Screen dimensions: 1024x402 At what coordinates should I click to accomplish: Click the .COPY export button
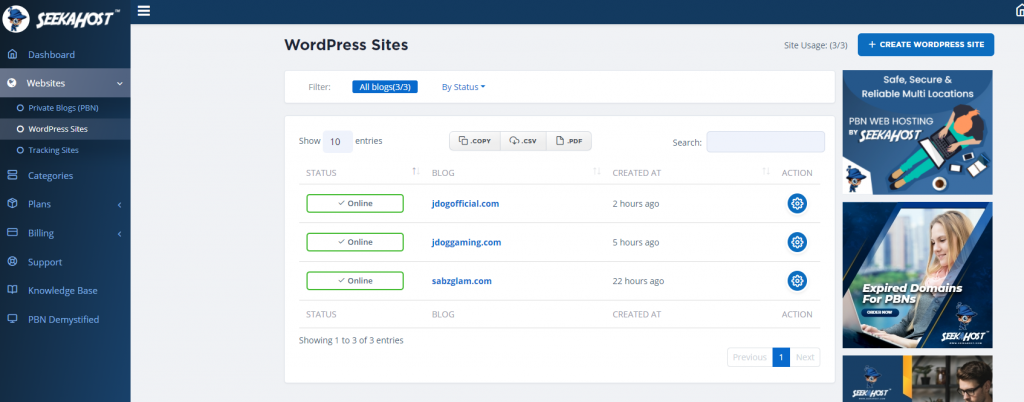click(x=475, y=141)
